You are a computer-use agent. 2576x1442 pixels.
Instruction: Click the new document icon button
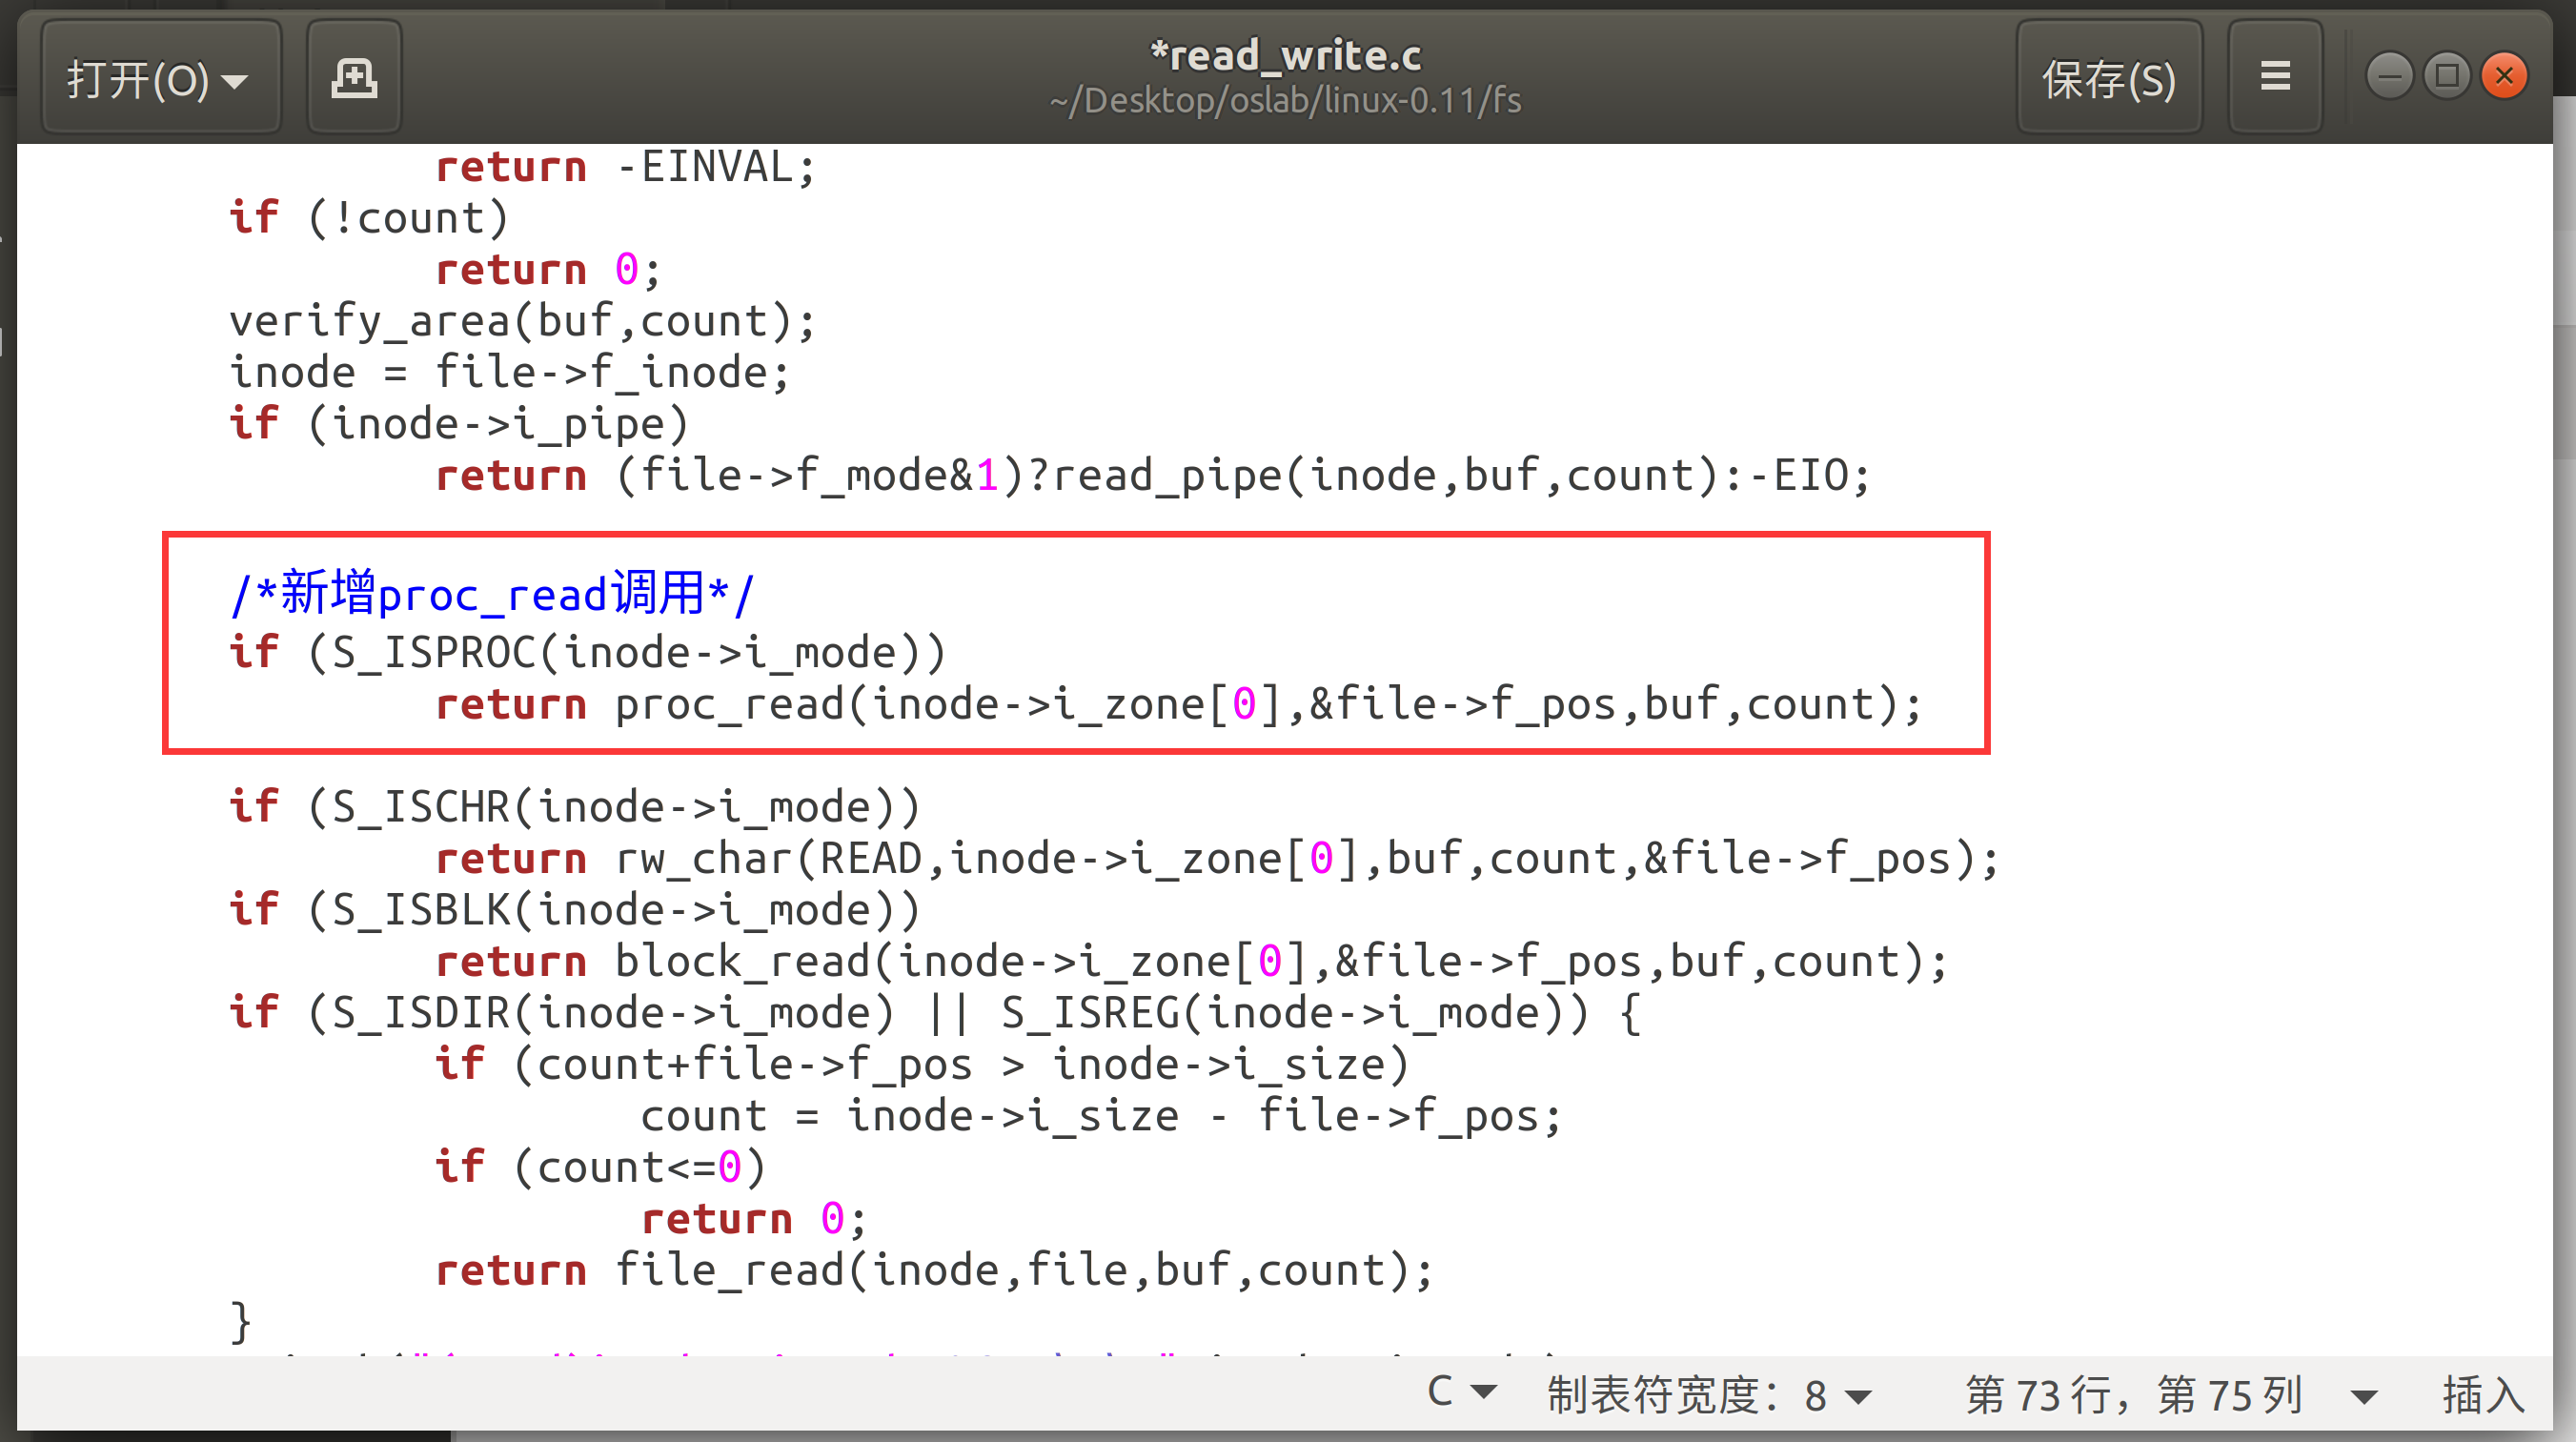point(354,77)
